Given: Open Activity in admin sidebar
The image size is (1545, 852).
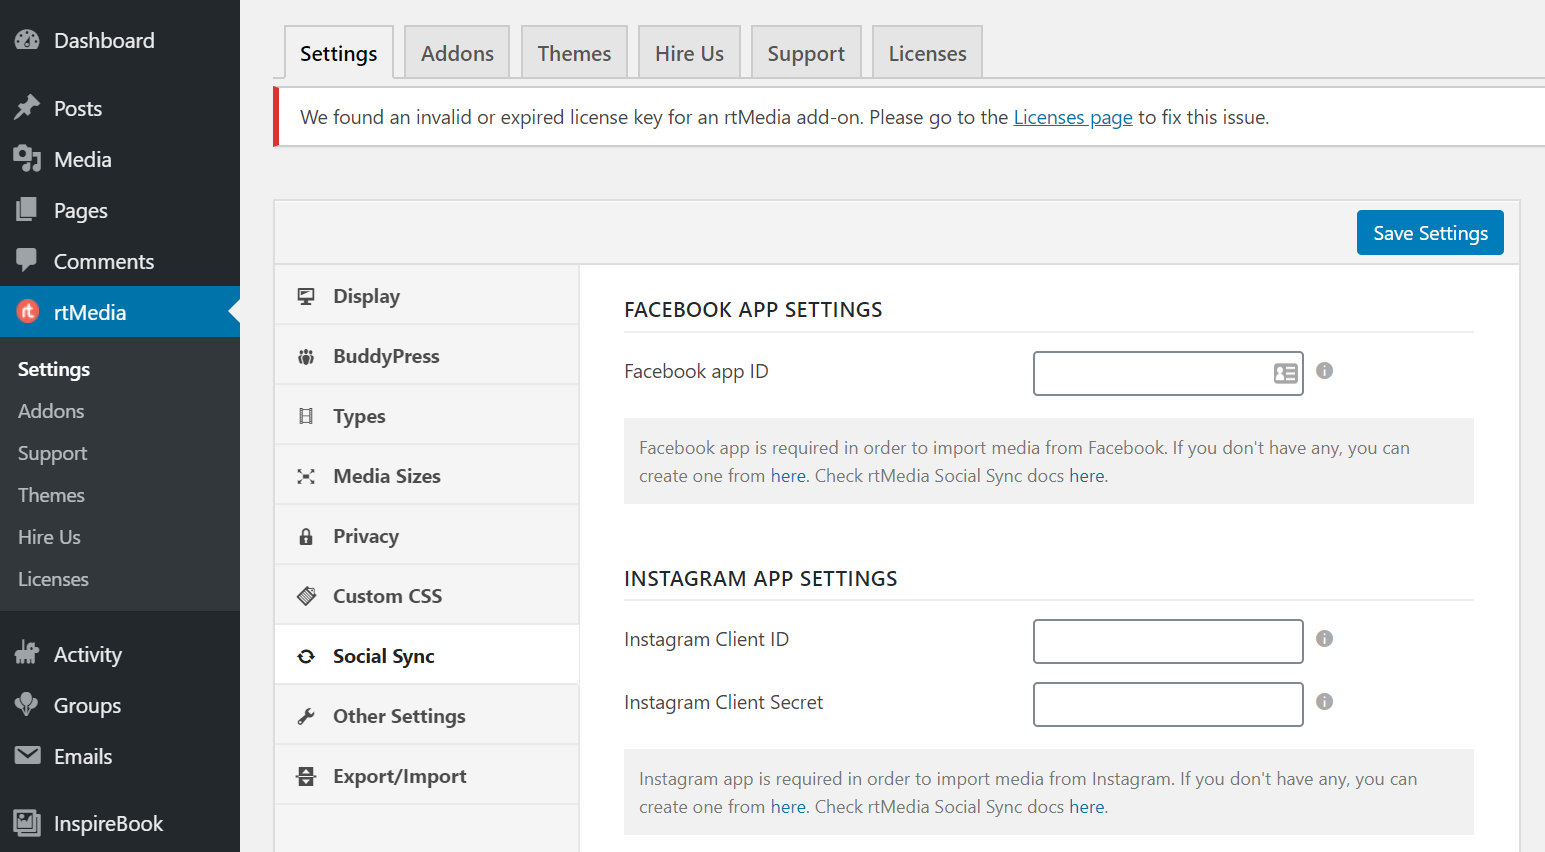Looking at the screenshot, I should tap(120, 654).
